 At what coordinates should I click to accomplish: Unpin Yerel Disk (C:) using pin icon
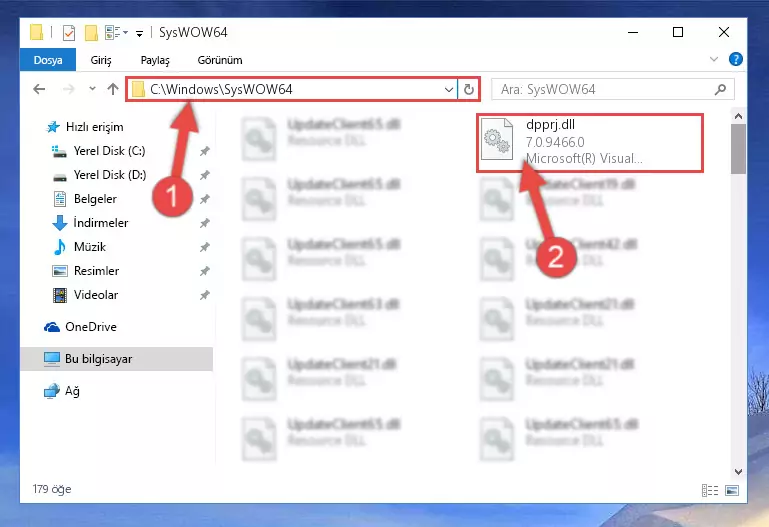tap(205, 151)
